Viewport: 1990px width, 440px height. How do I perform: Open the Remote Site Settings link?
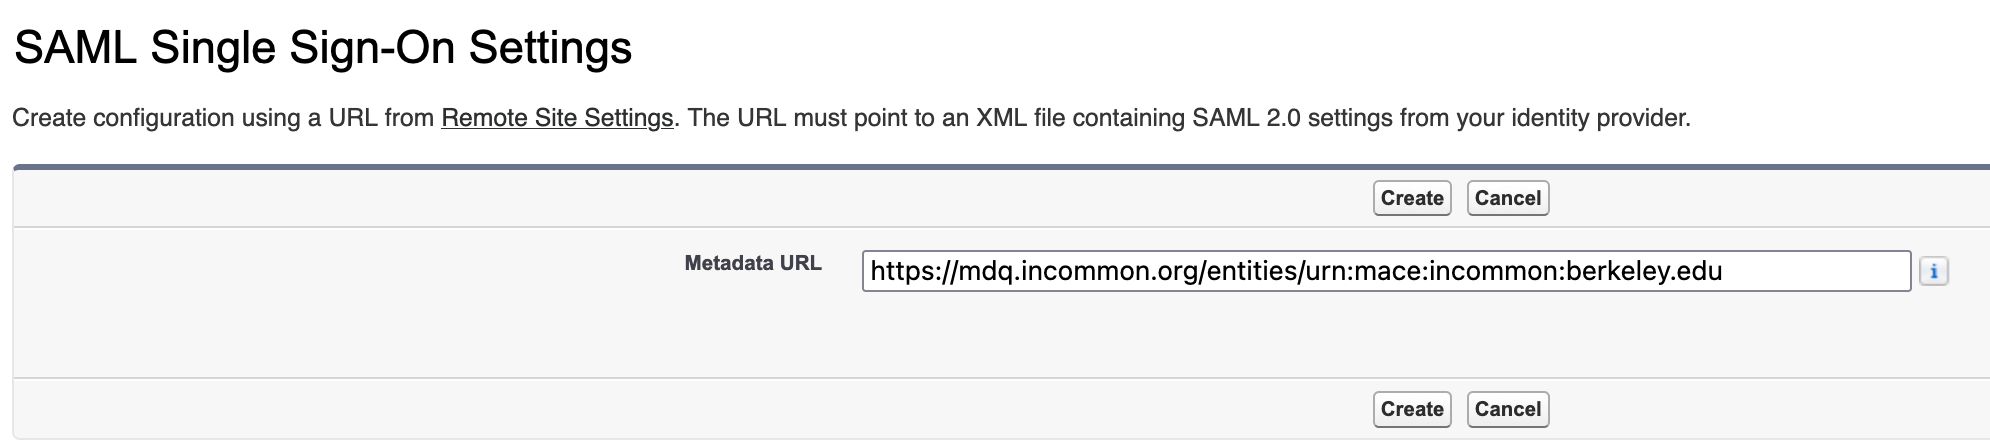click(x=556, y=118)
